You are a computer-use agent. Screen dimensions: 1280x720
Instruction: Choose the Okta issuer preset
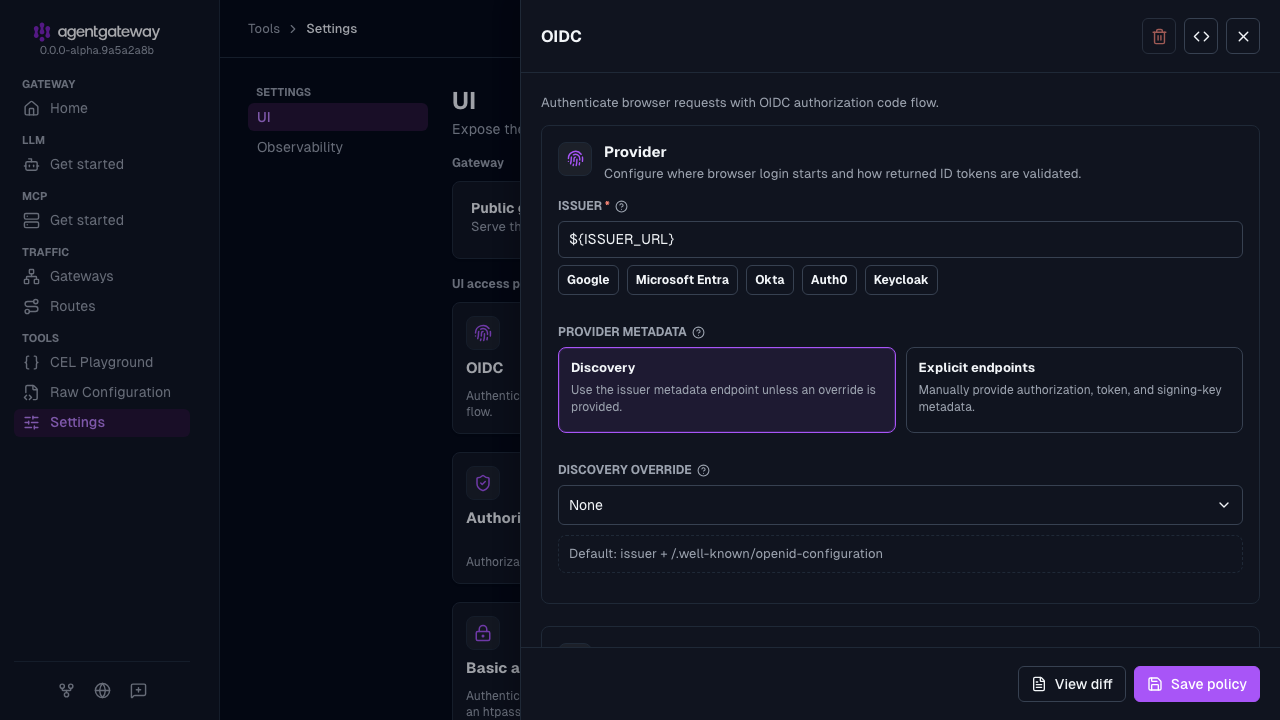click(x=770, y=280)
